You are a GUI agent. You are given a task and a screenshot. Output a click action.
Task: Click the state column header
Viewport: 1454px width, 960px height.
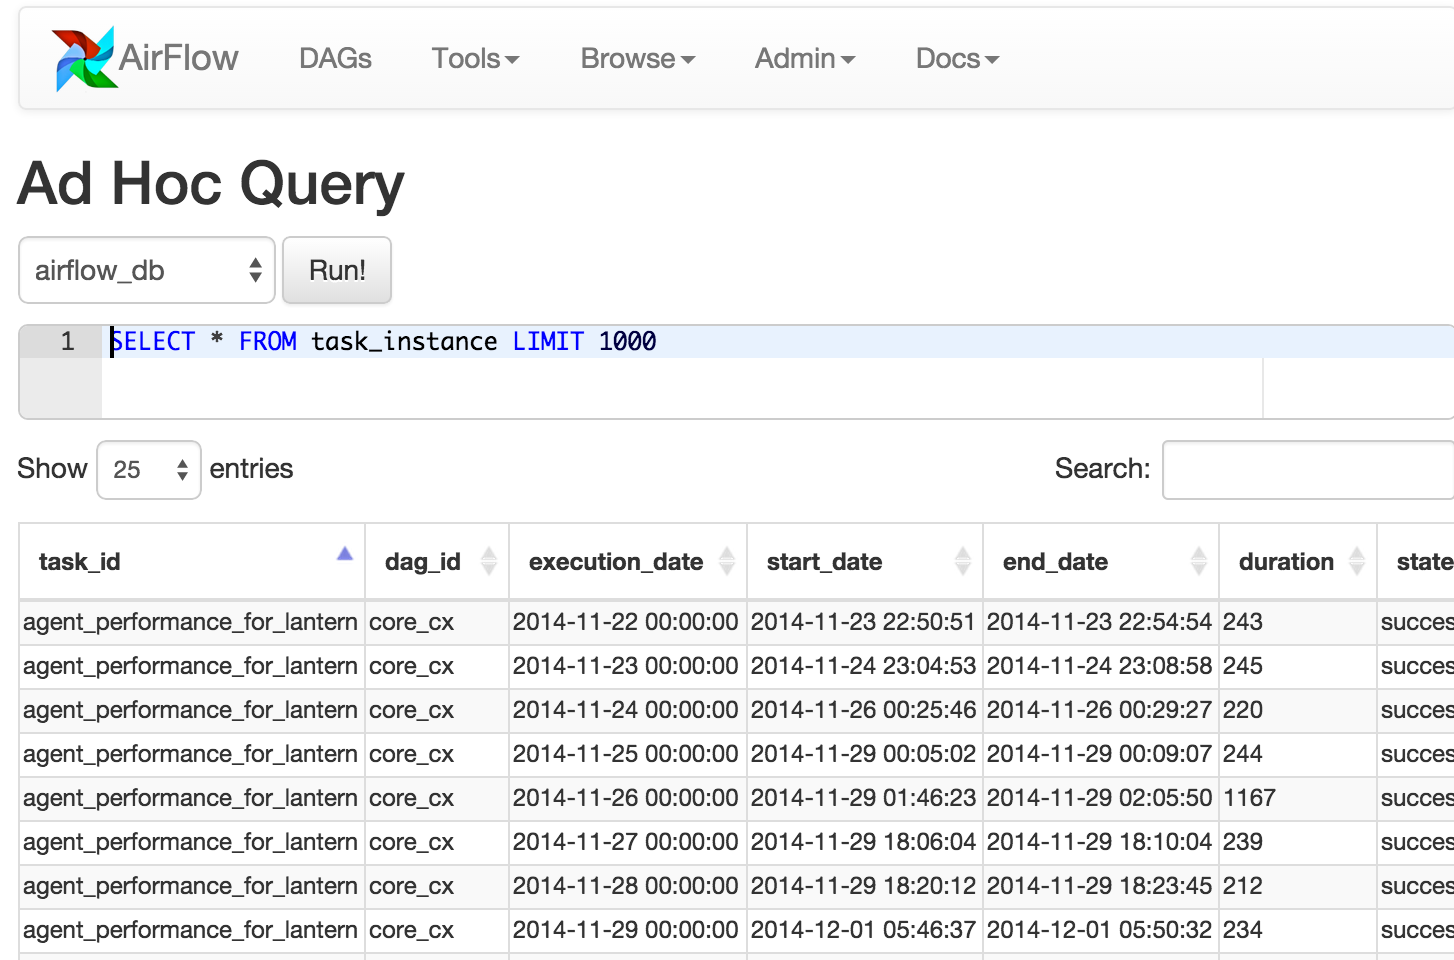(1423, 562)
